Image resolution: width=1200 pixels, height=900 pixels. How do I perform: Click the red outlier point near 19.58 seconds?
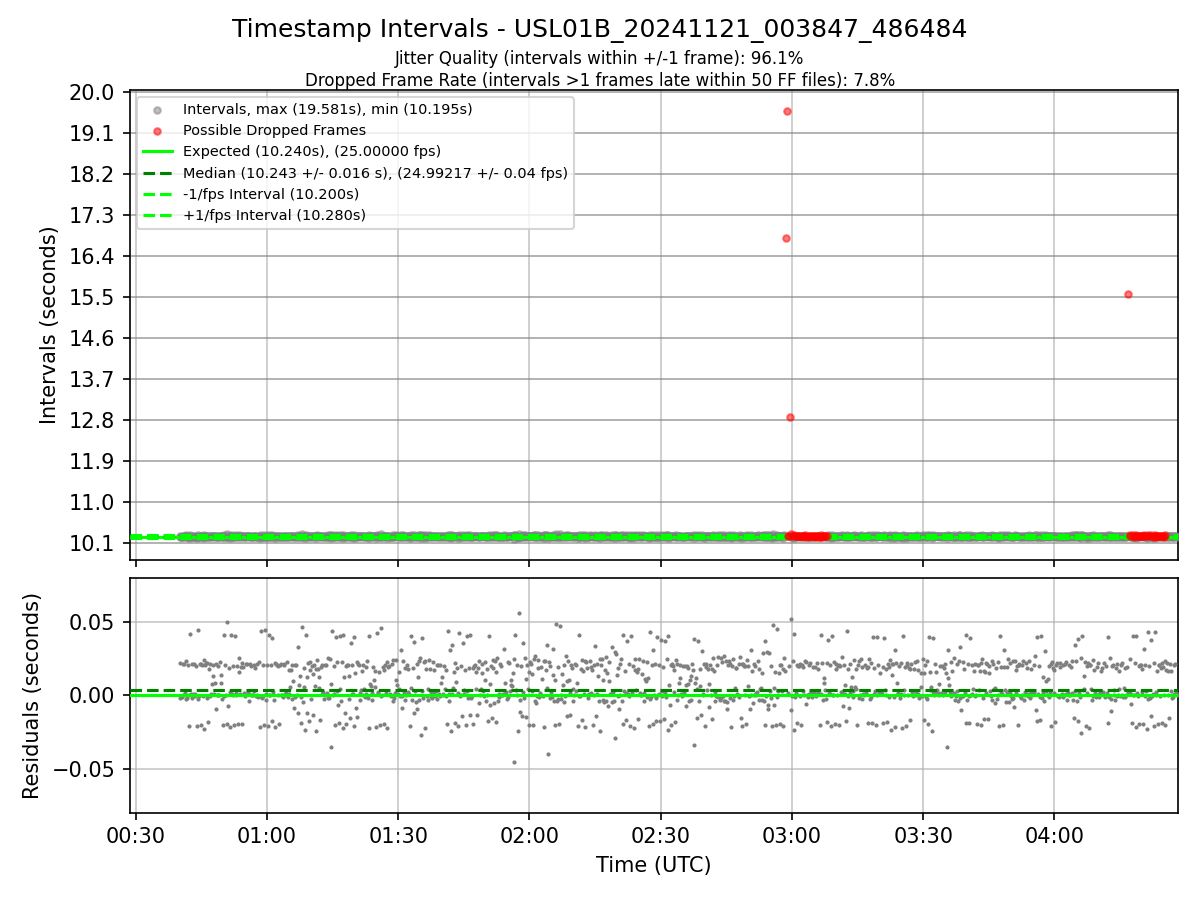point(787,111)
